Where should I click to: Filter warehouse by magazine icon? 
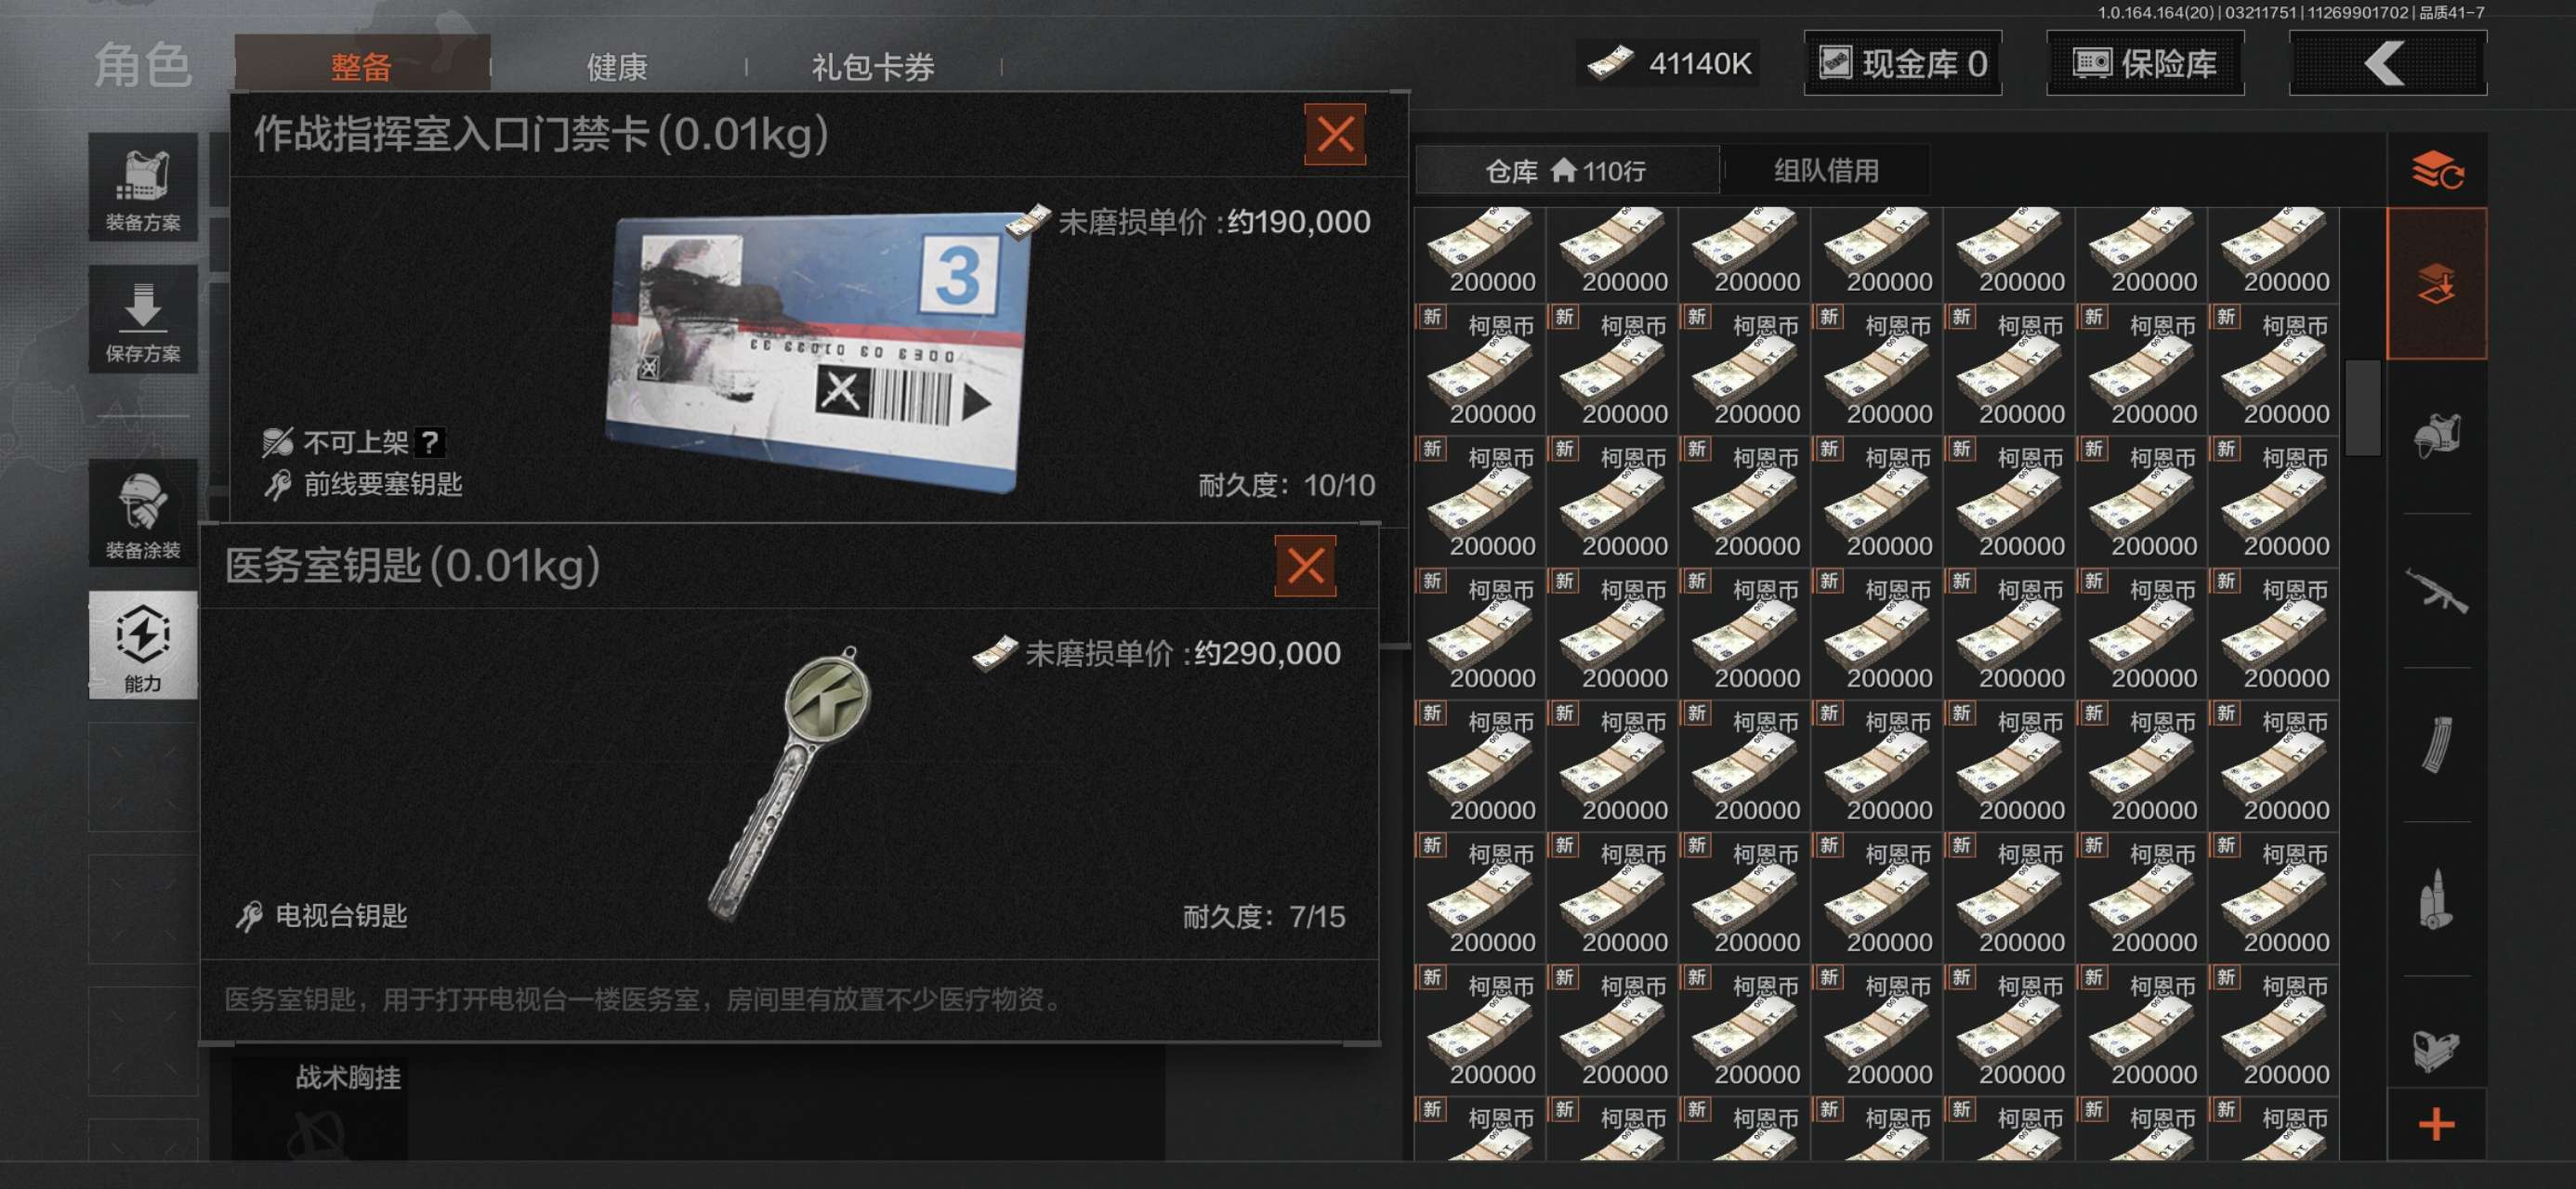(x=2436, y=744)
